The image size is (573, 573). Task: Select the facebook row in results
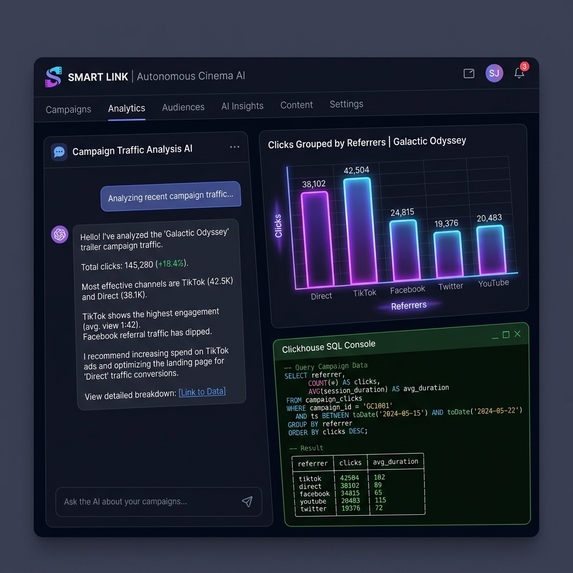[x=360, y=493]
